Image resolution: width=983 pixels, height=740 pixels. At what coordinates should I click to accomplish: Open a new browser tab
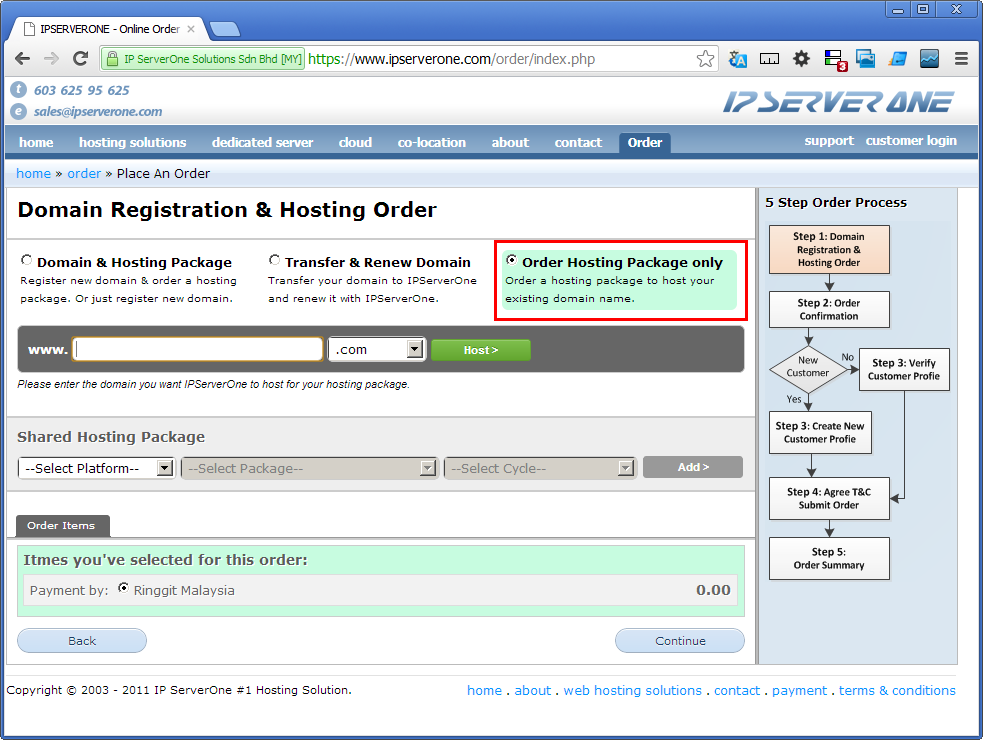(224, 29)
